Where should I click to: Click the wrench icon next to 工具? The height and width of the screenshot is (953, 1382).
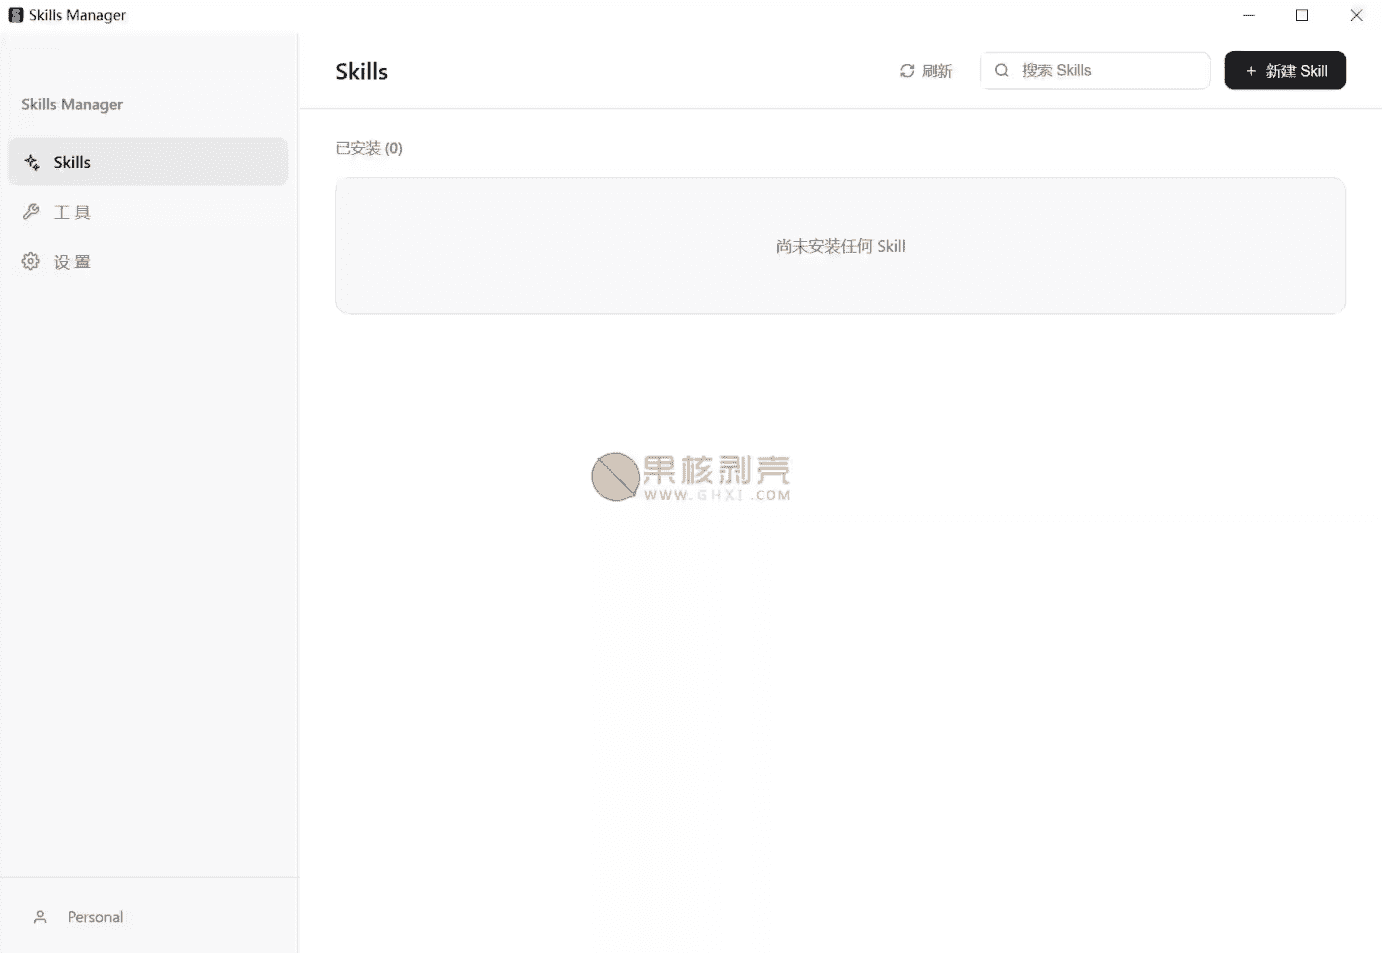(31, 211)
